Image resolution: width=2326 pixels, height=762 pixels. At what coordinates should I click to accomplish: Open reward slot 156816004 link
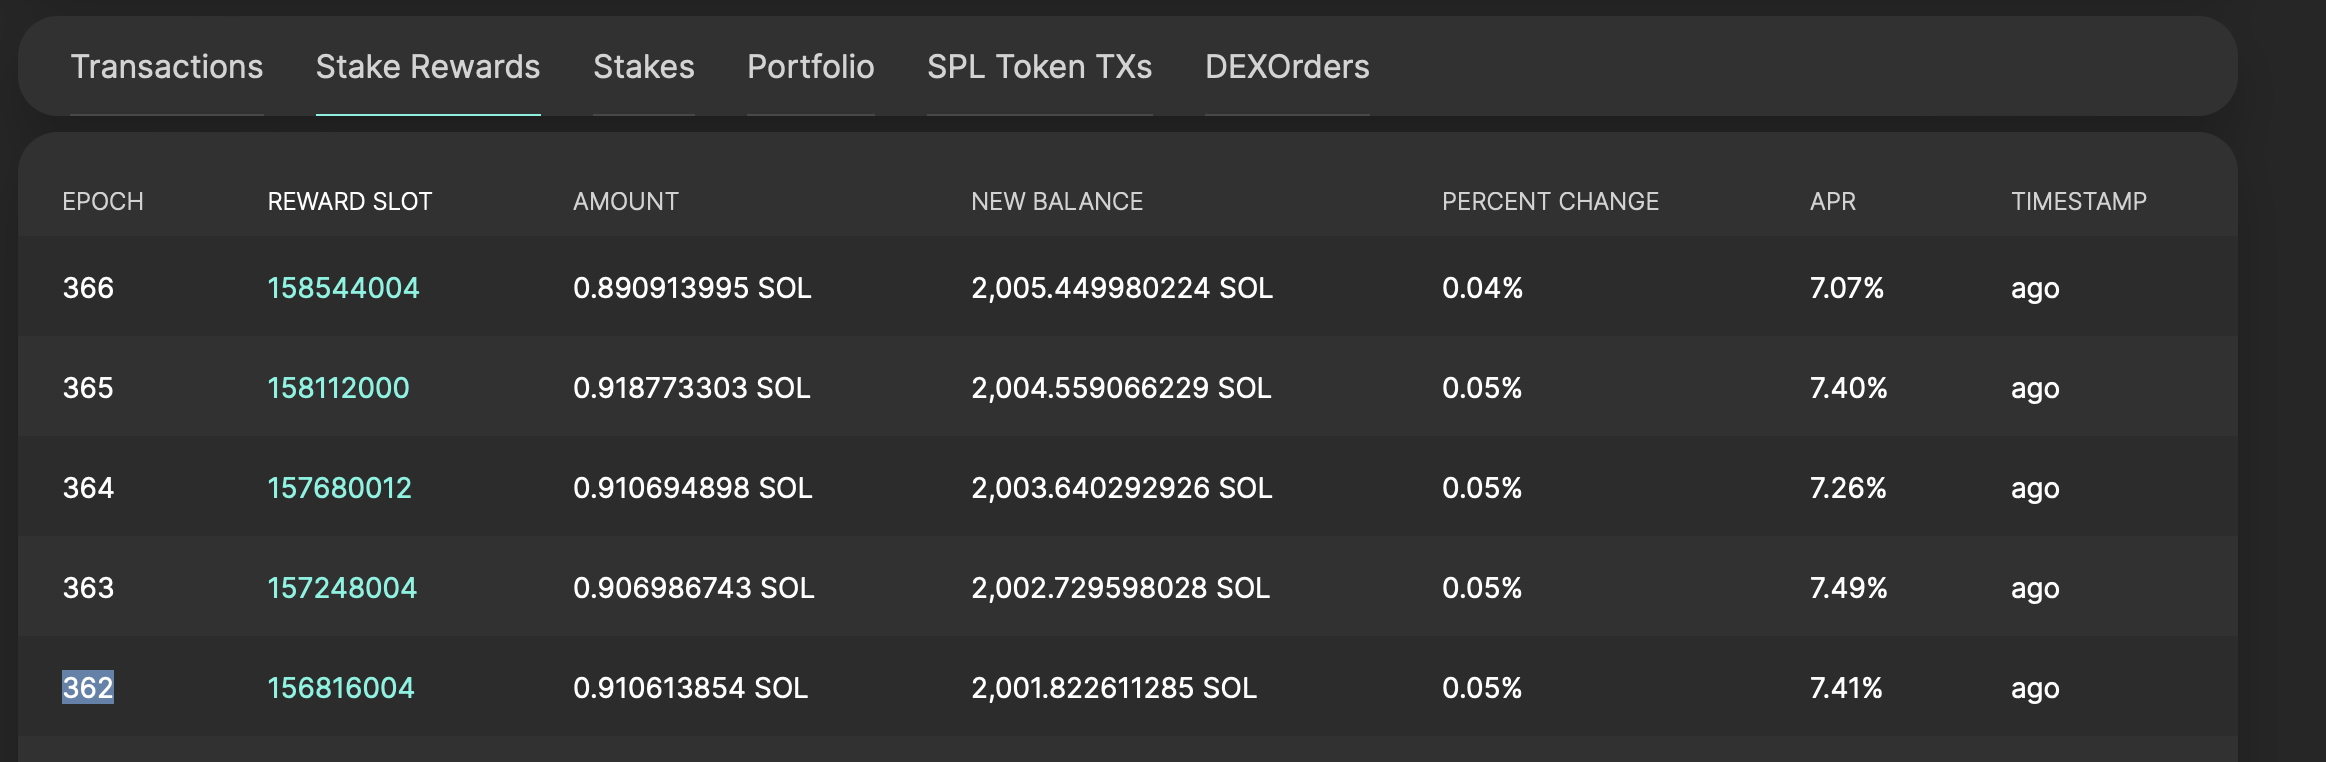click(x=340, y=688)
